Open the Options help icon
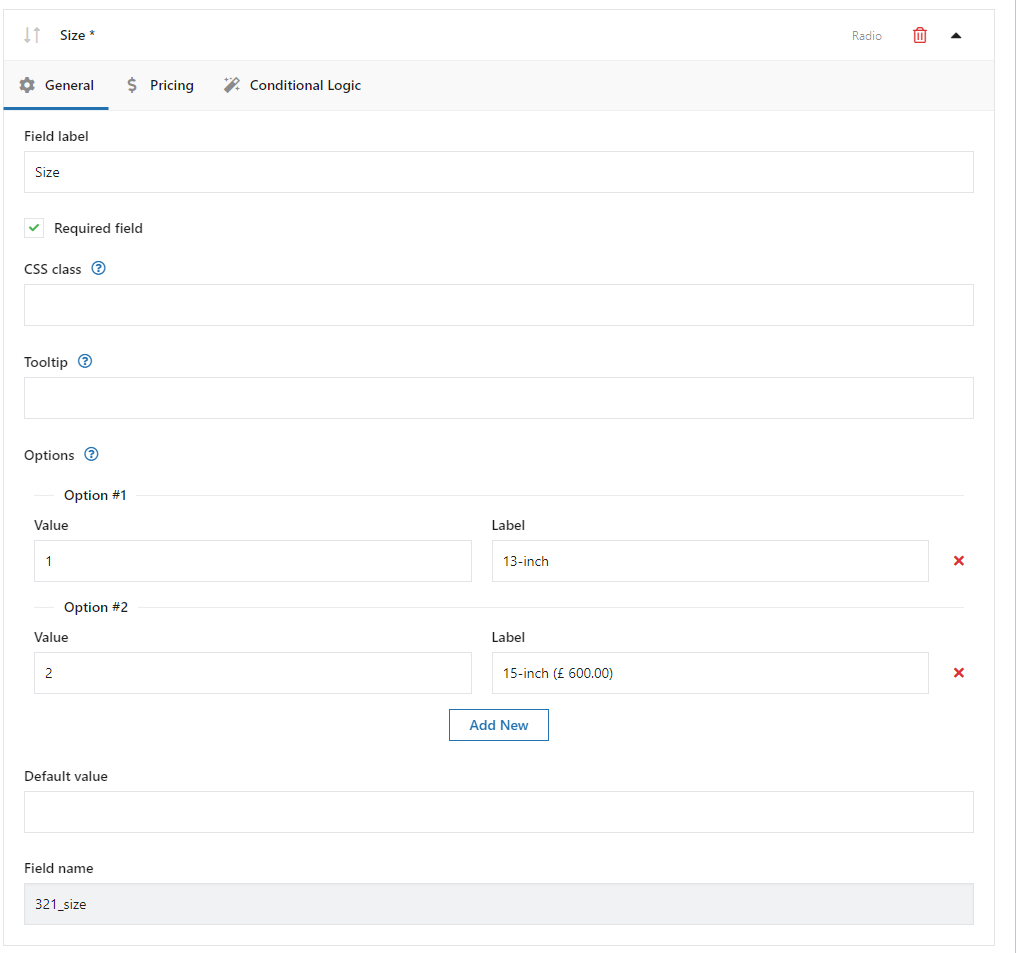This screenshot has height=953, width=1016. point(91,454)
